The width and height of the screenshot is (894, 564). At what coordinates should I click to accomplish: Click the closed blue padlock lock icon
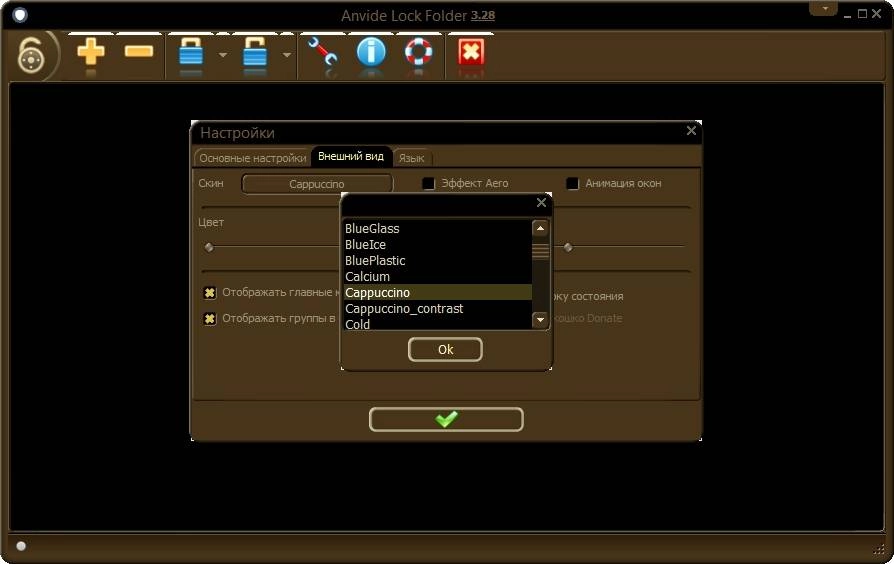click(191, 52)
